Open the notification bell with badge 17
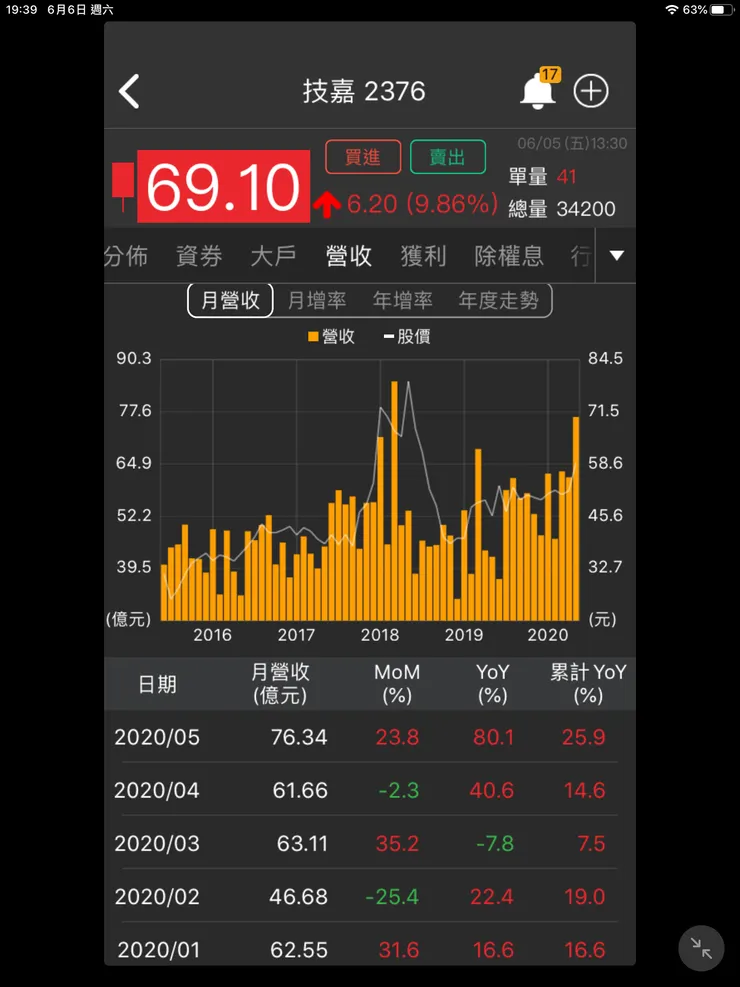 pos(540,89)
